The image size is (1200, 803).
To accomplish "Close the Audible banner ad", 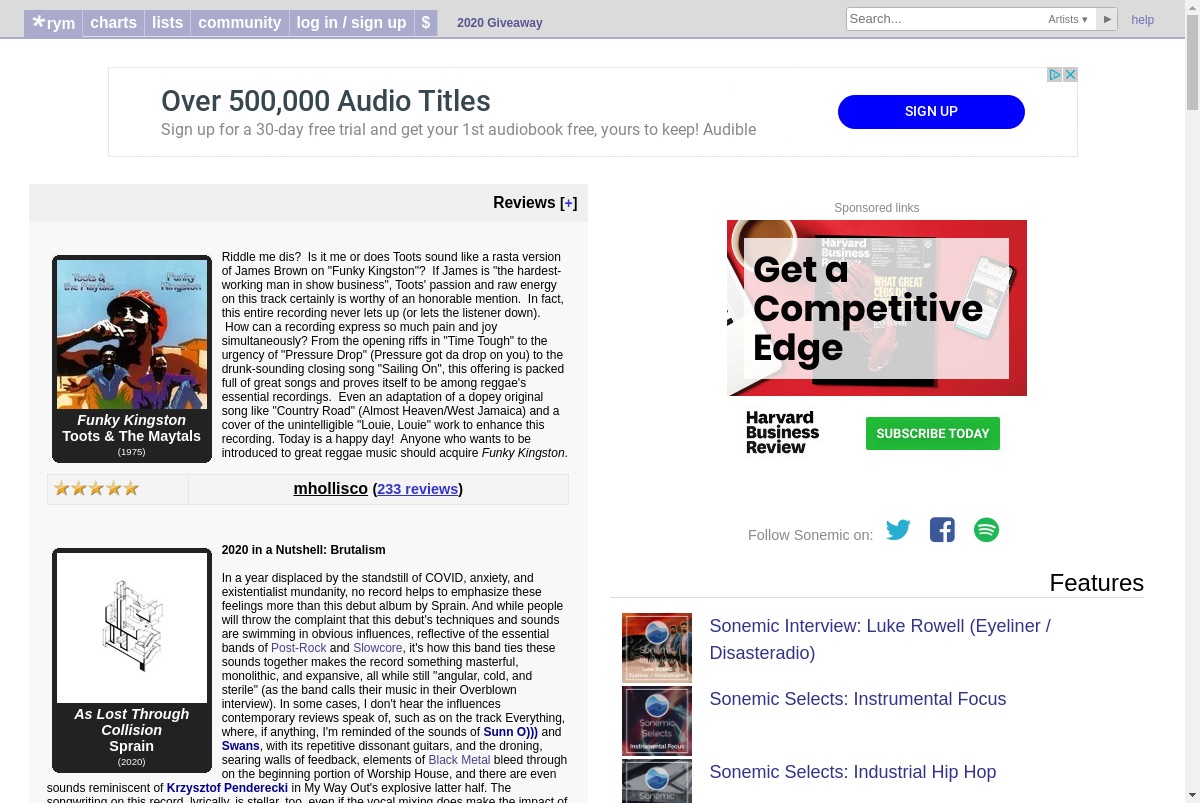I will [x=1070, y=75].
